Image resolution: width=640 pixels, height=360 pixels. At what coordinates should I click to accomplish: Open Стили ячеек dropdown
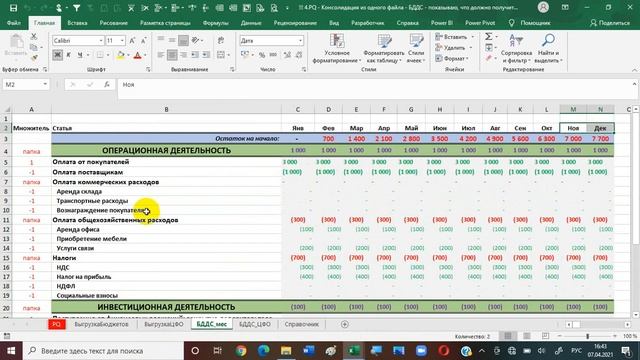(x=416, y=49)
